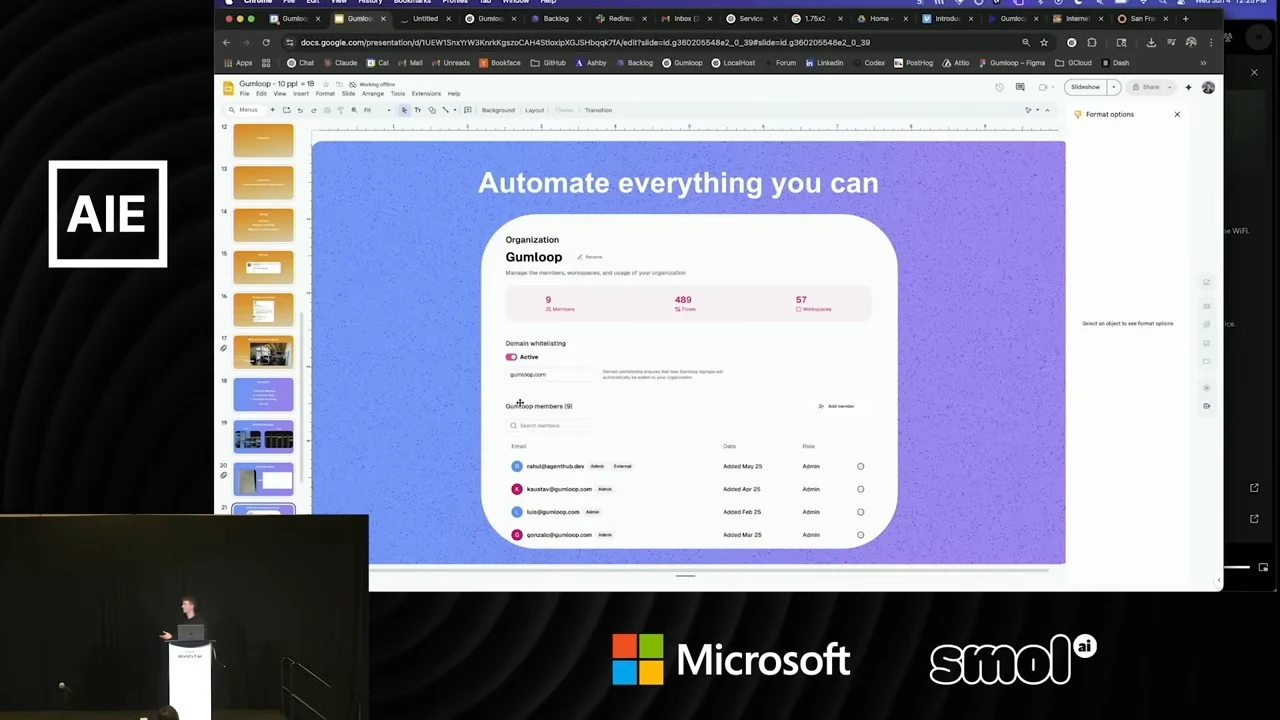Click the move-to-folder icon by title
The image size is (1280, 720).
pos(340,84)
